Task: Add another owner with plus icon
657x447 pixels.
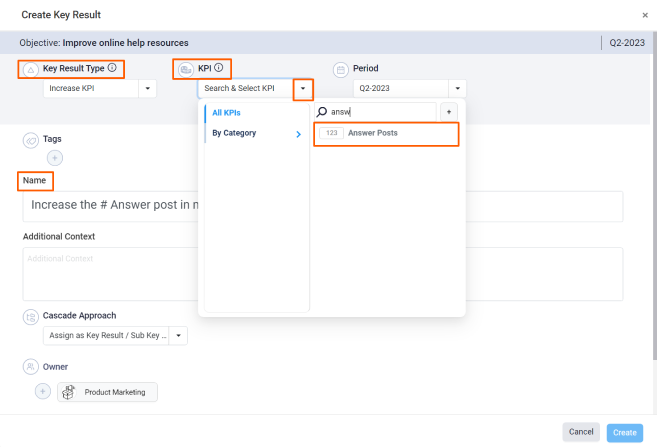Action: point(43,391)
